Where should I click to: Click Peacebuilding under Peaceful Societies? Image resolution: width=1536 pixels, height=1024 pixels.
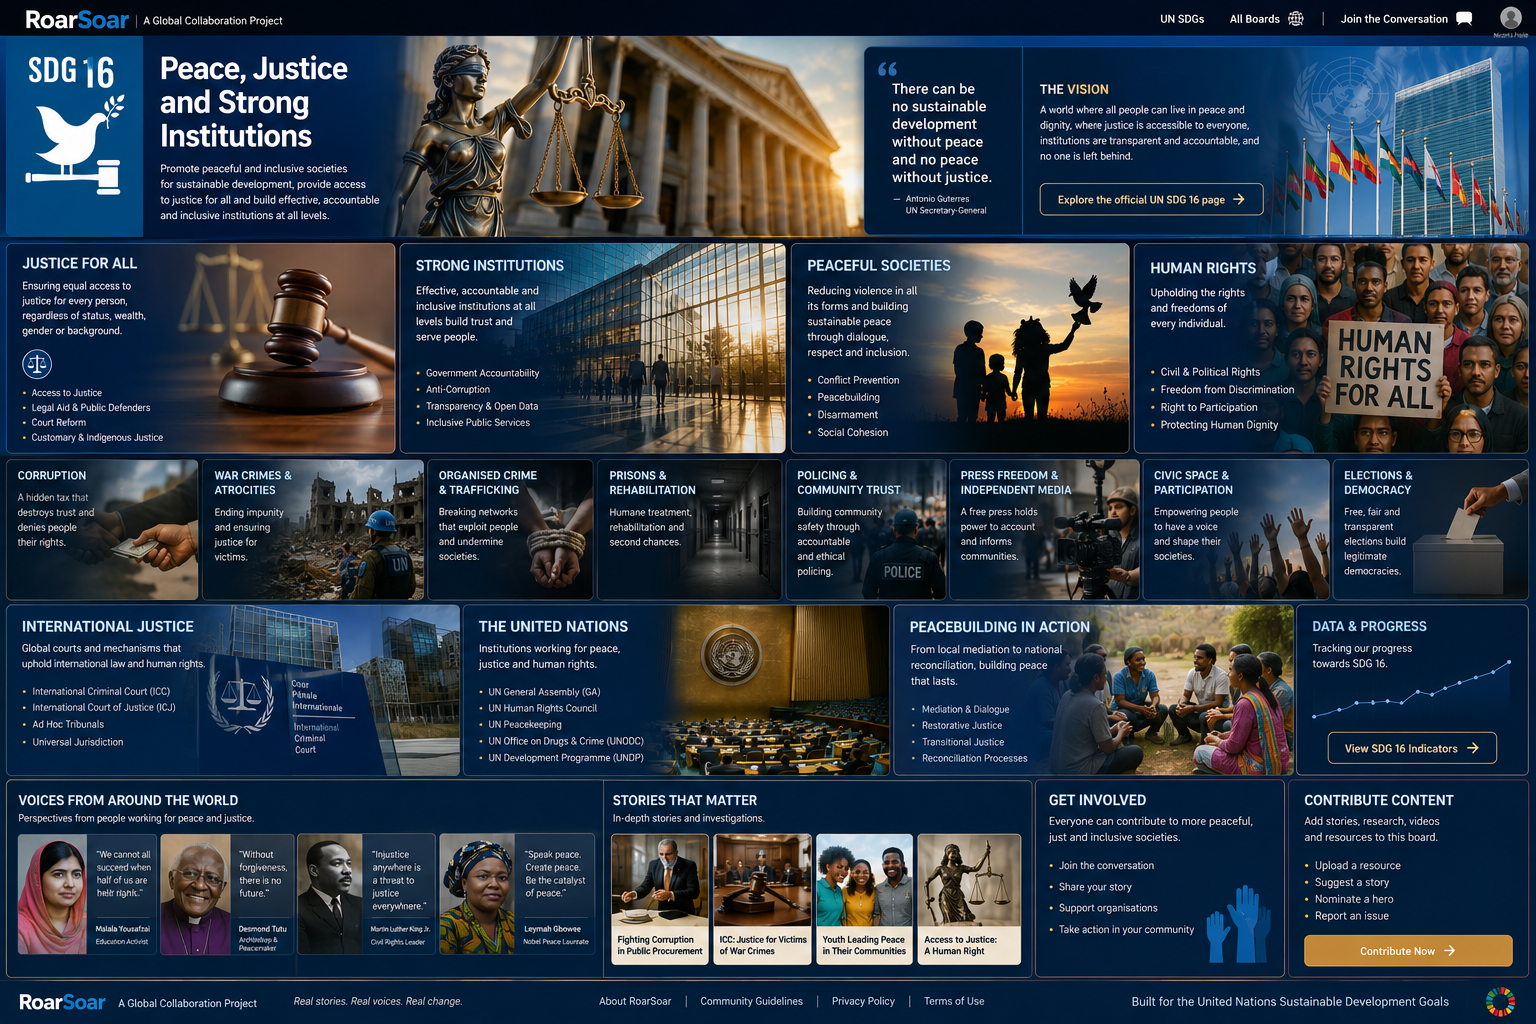[849, 397]
